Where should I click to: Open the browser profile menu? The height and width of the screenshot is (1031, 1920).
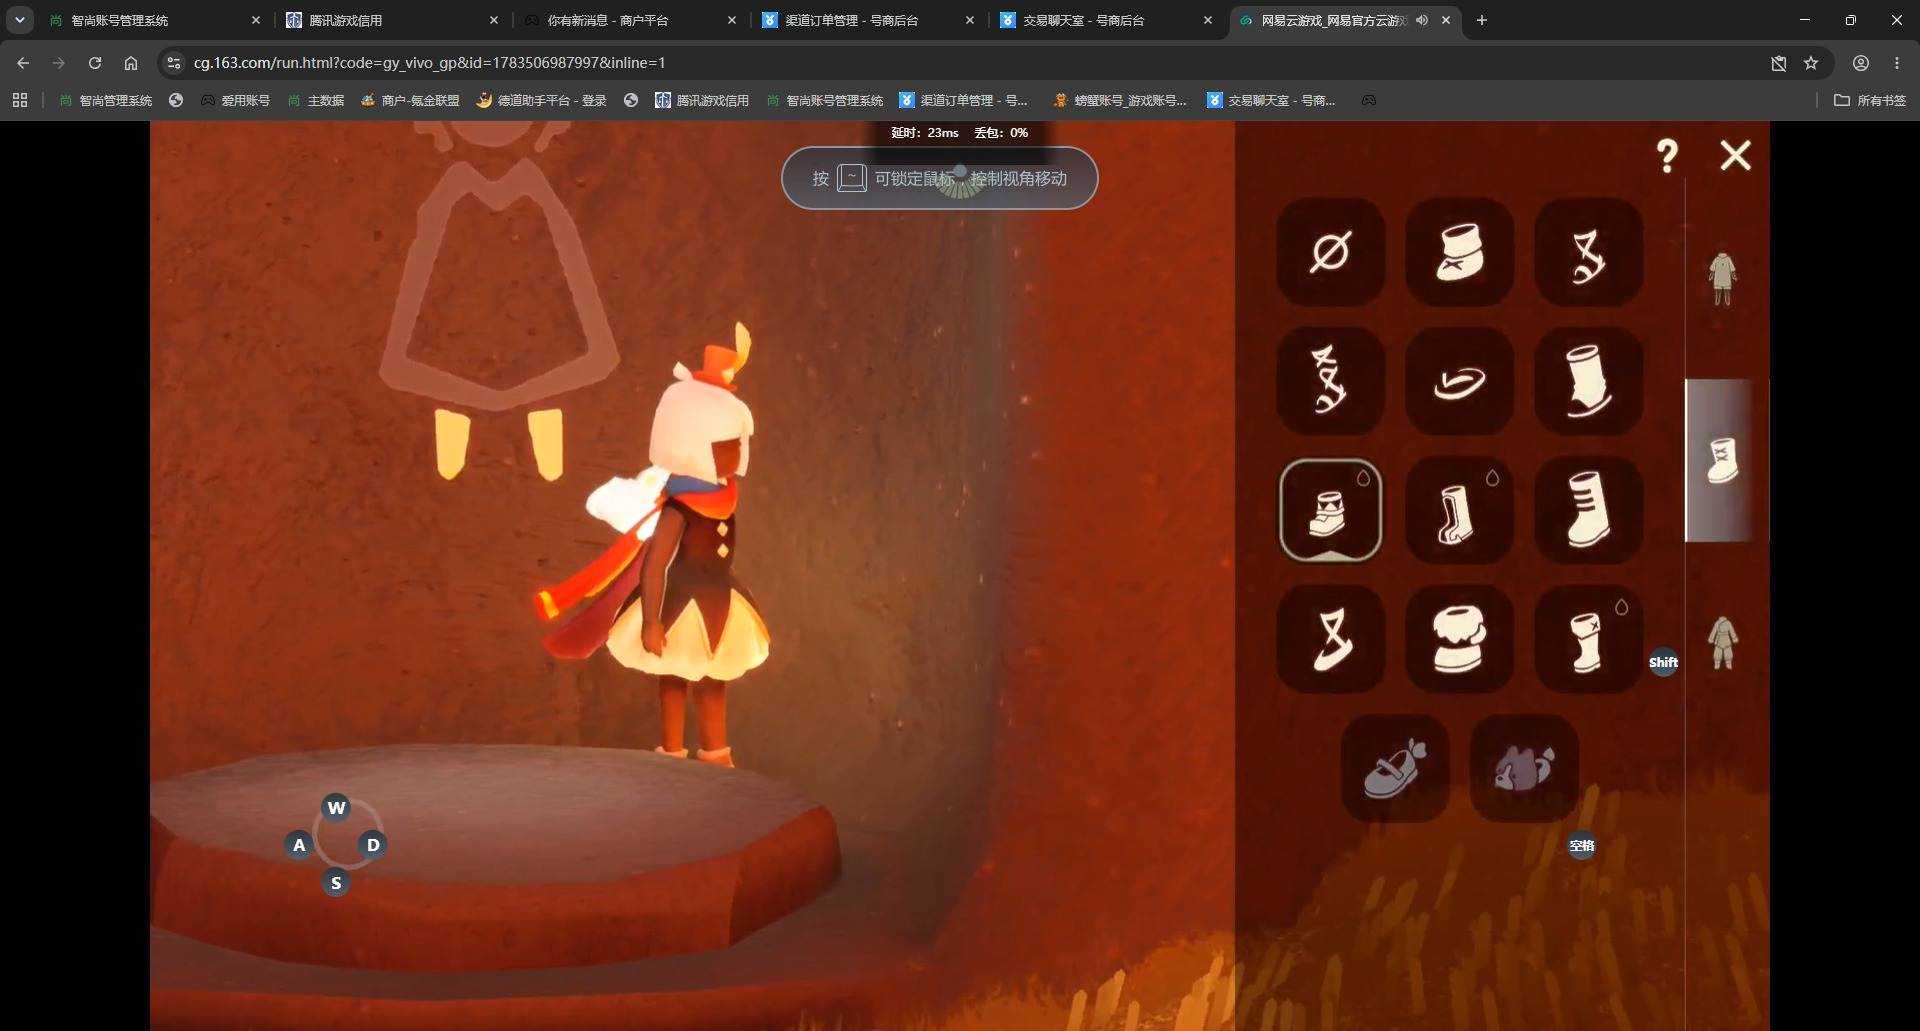(1861, 63)
